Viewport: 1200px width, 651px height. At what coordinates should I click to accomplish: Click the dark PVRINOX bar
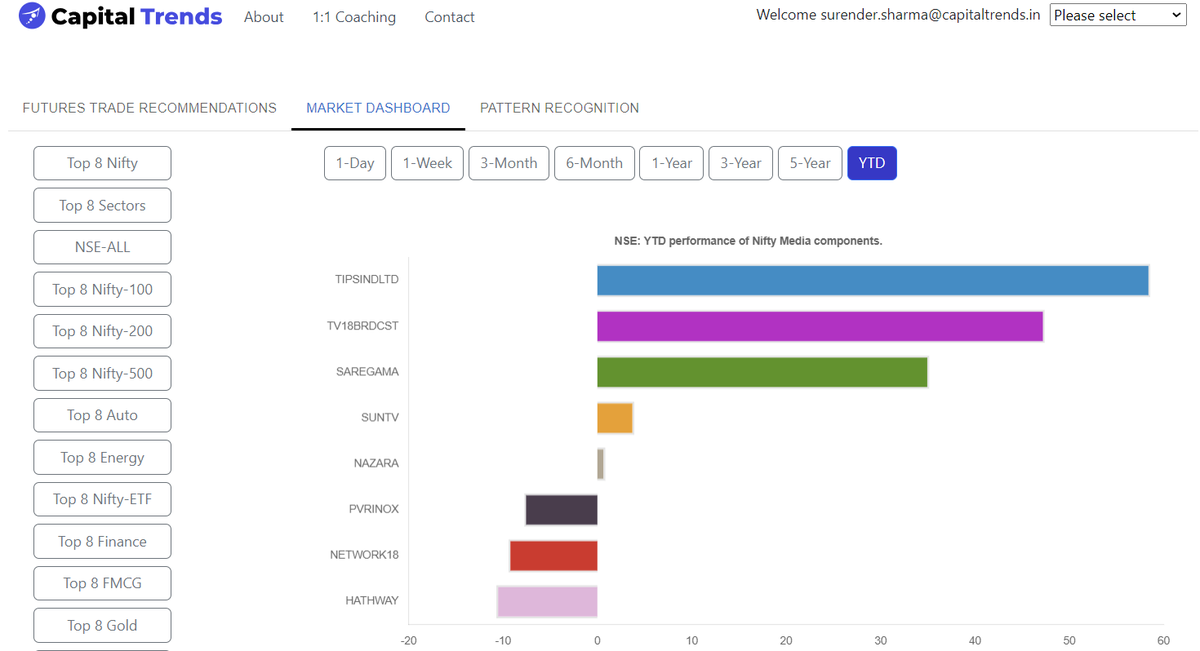(562, 510)
